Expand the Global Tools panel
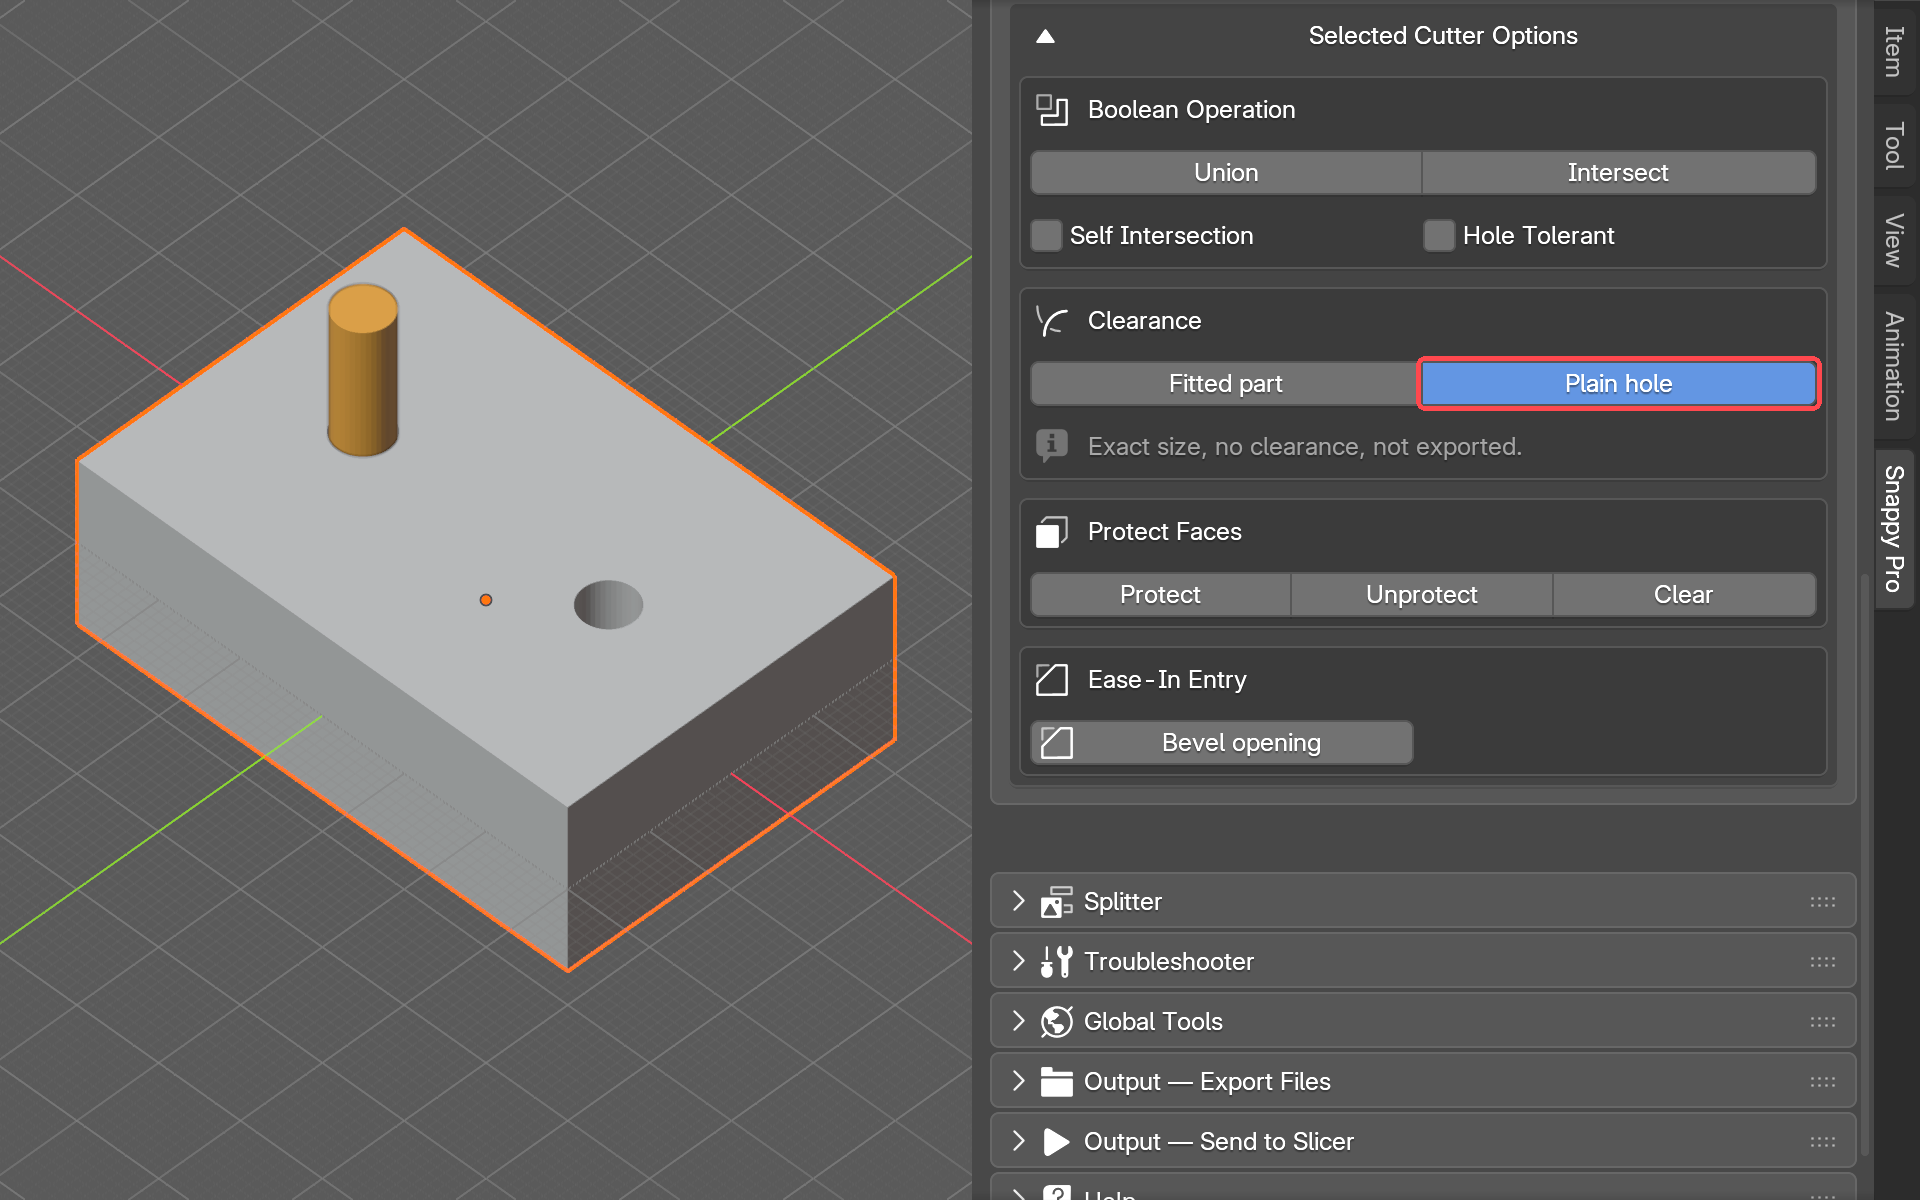The width and height of the screenshot is (1920, 1200). (x=1018, y=1021)
